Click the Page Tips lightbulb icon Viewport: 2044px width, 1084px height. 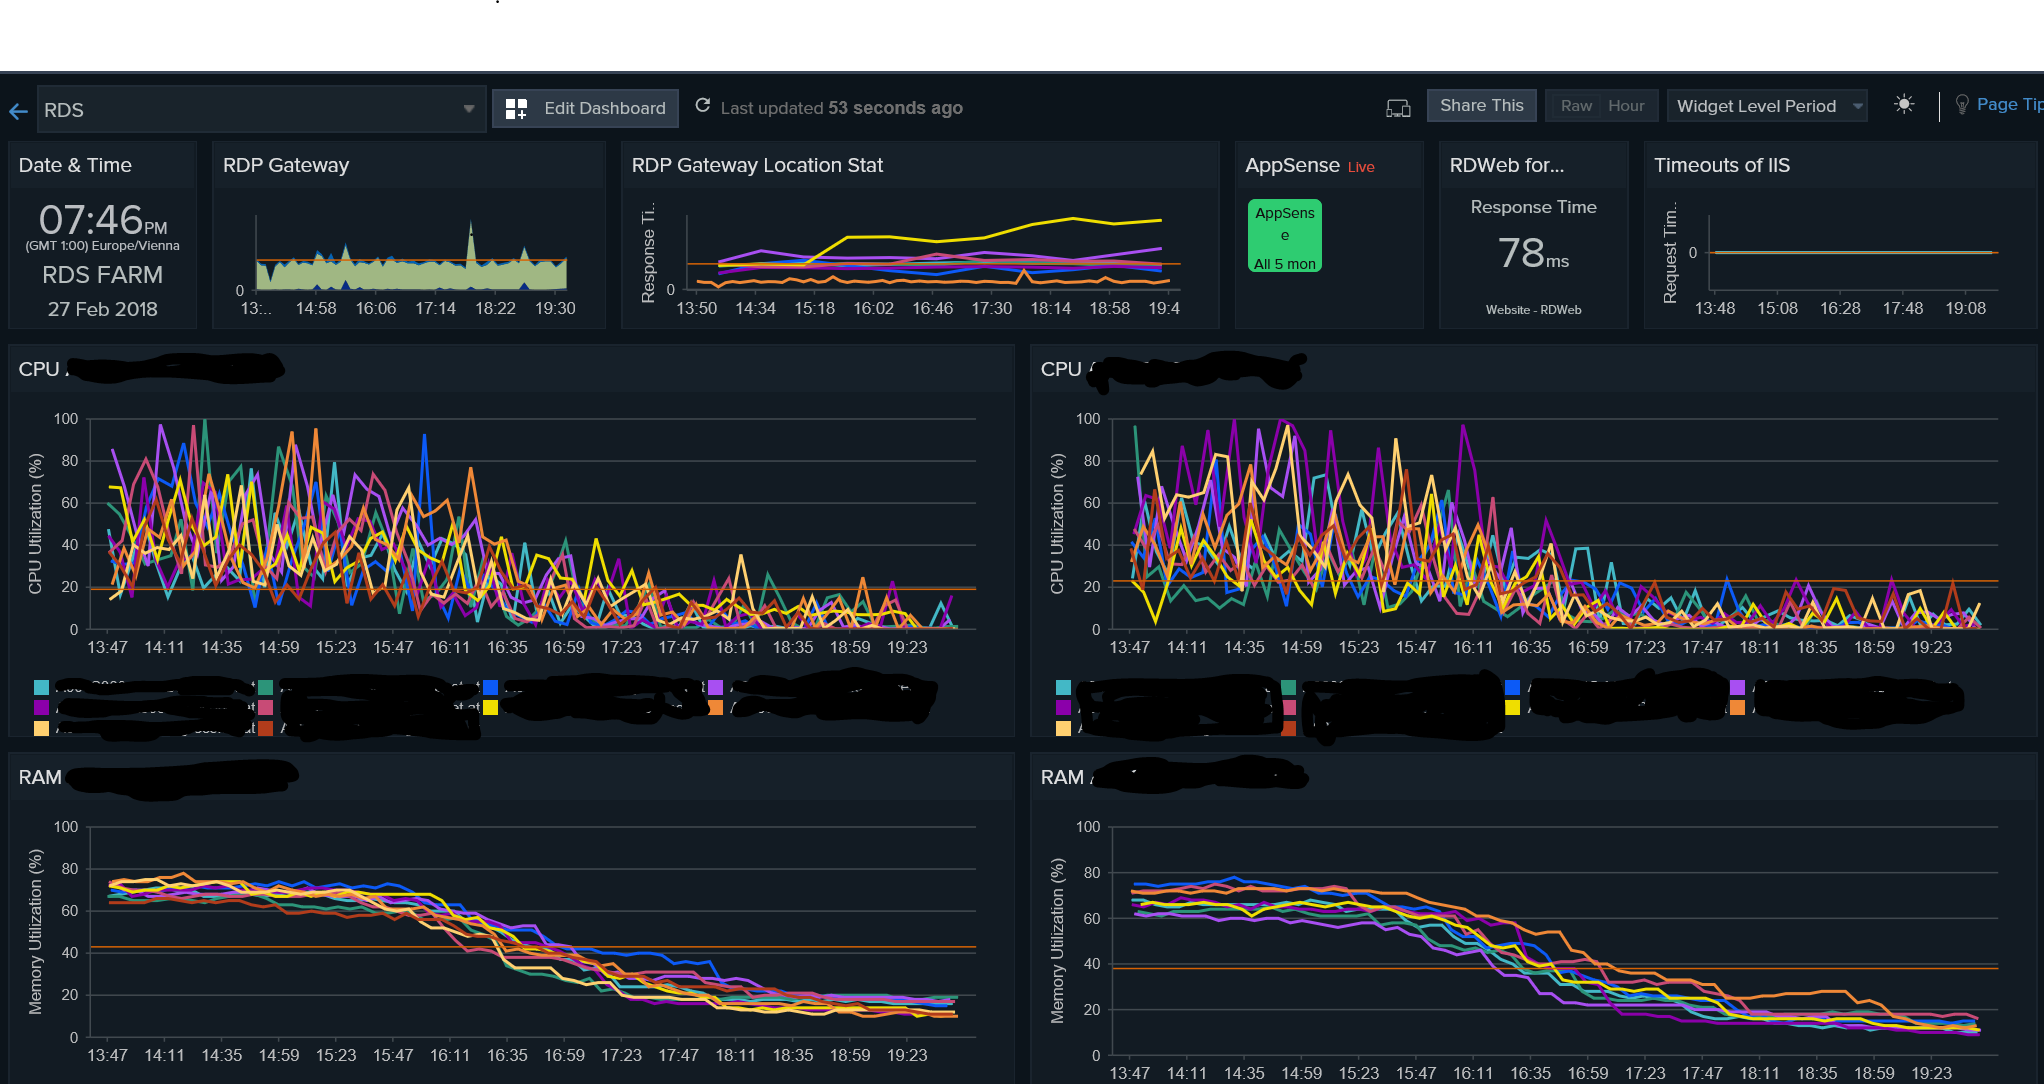point(1962,105)
